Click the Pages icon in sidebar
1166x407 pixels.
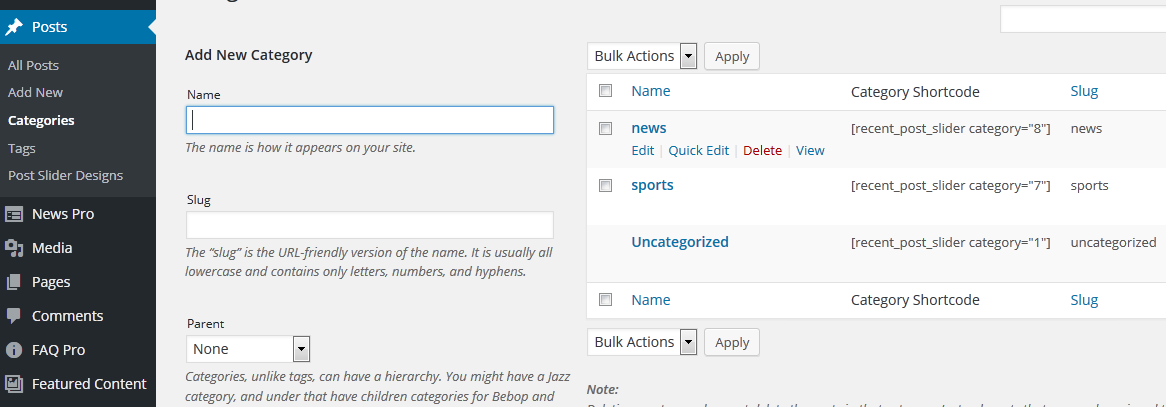pyautogui.click(x=14, y=282)
